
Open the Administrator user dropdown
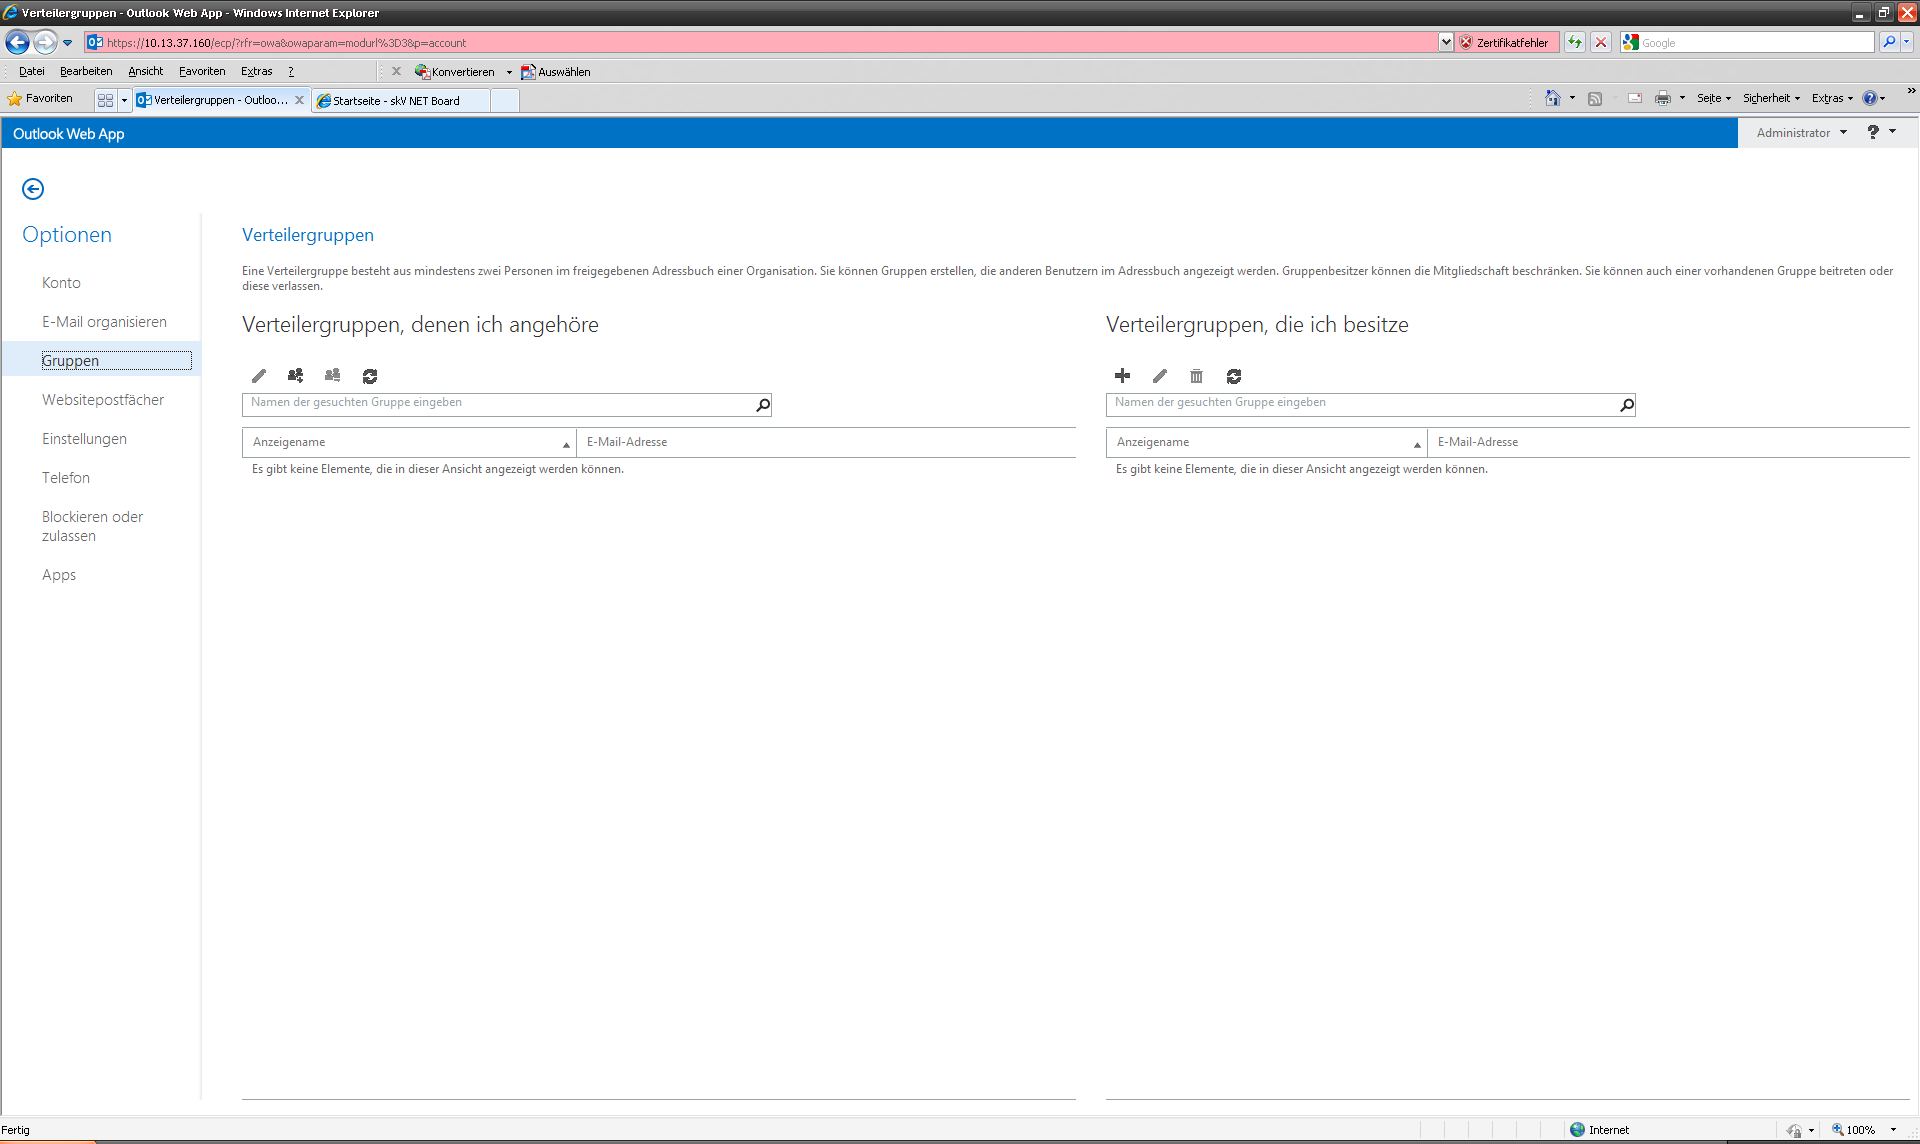tap(1801, 133)
